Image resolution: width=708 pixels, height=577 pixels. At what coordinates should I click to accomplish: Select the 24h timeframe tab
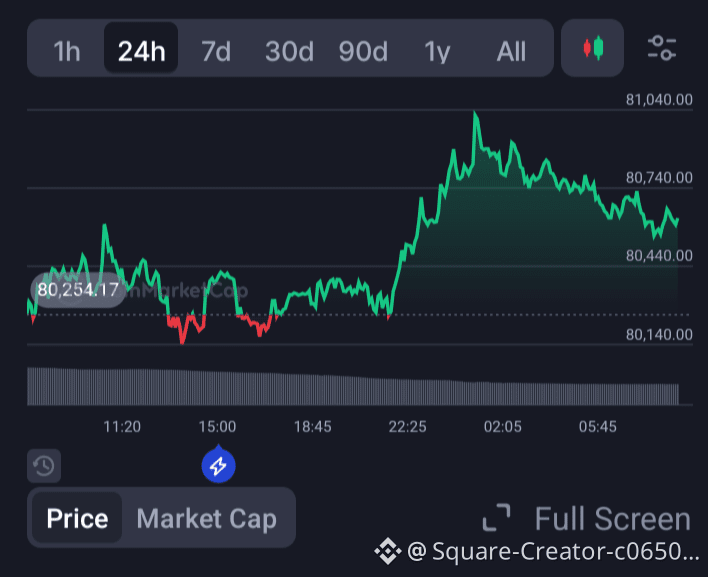(141, 48)
